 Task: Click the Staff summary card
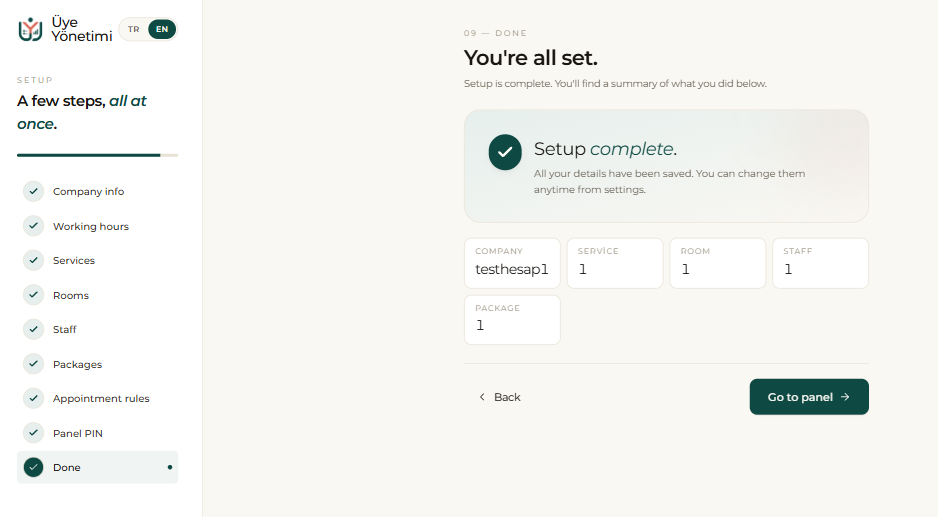820,263
